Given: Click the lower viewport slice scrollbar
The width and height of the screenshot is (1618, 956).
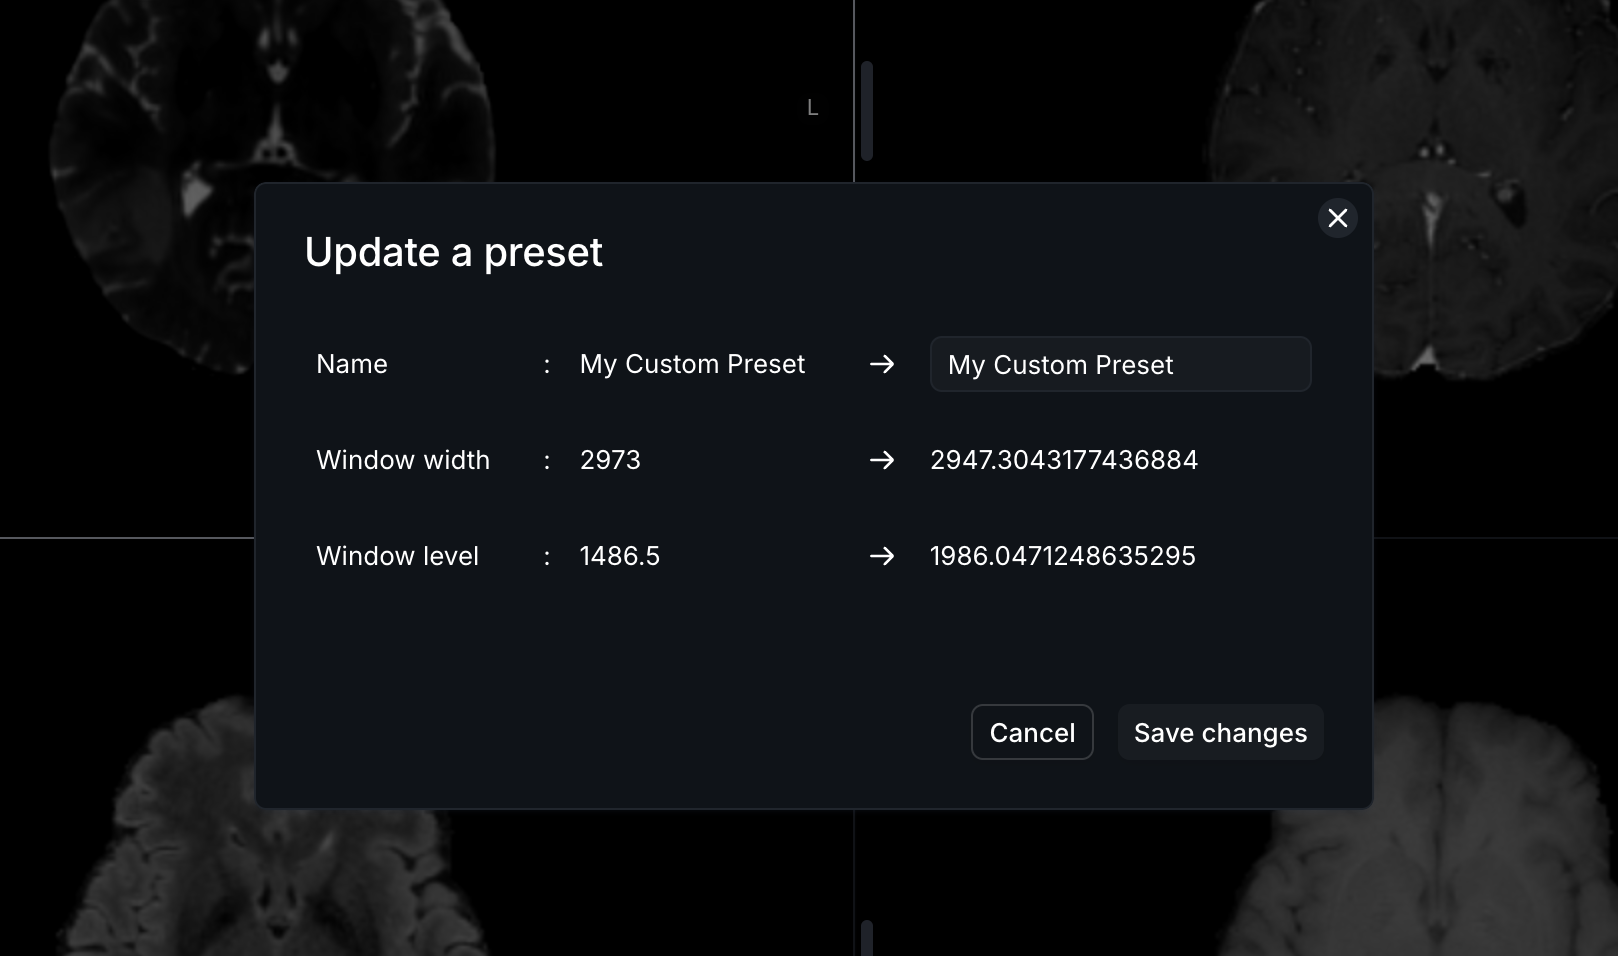Looking at the screenshot, I should [867, 938].
